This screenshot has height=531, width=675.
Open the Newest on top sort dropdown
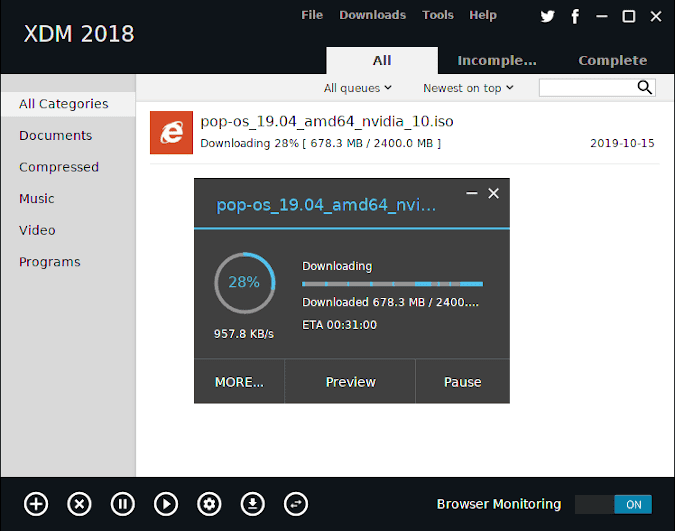pyautogui.click(x=468, y=88)
